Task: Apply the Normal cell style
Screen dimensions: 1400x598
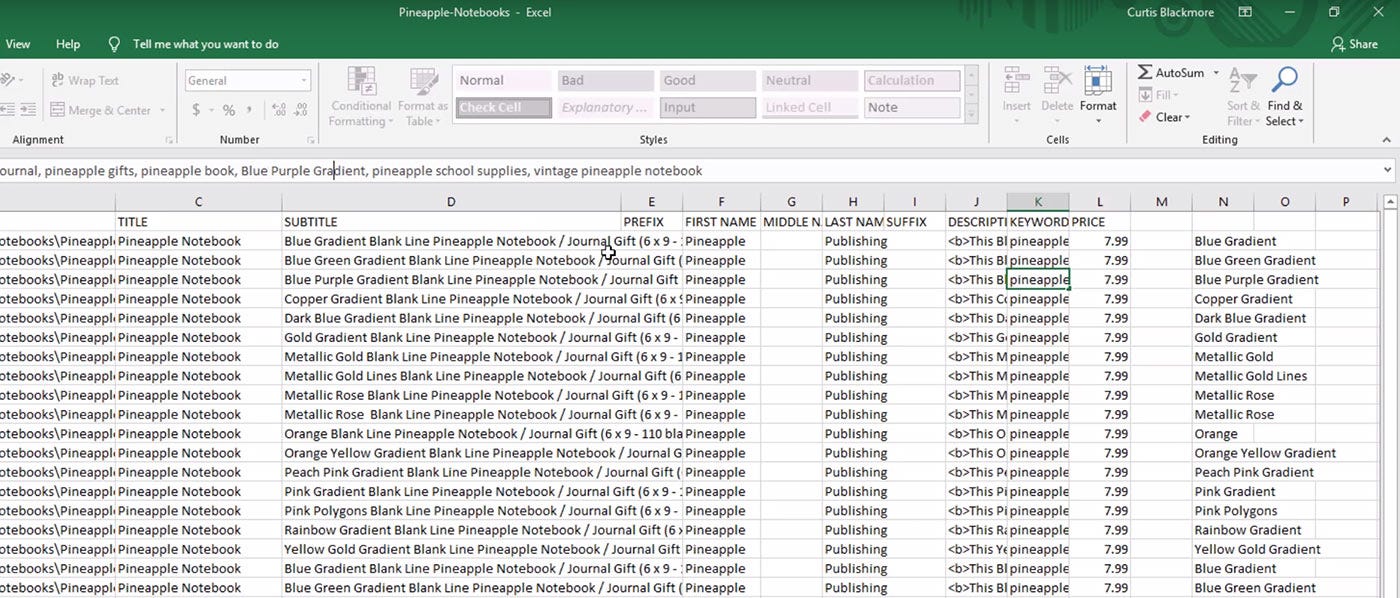Action: (x=503, y=81)
